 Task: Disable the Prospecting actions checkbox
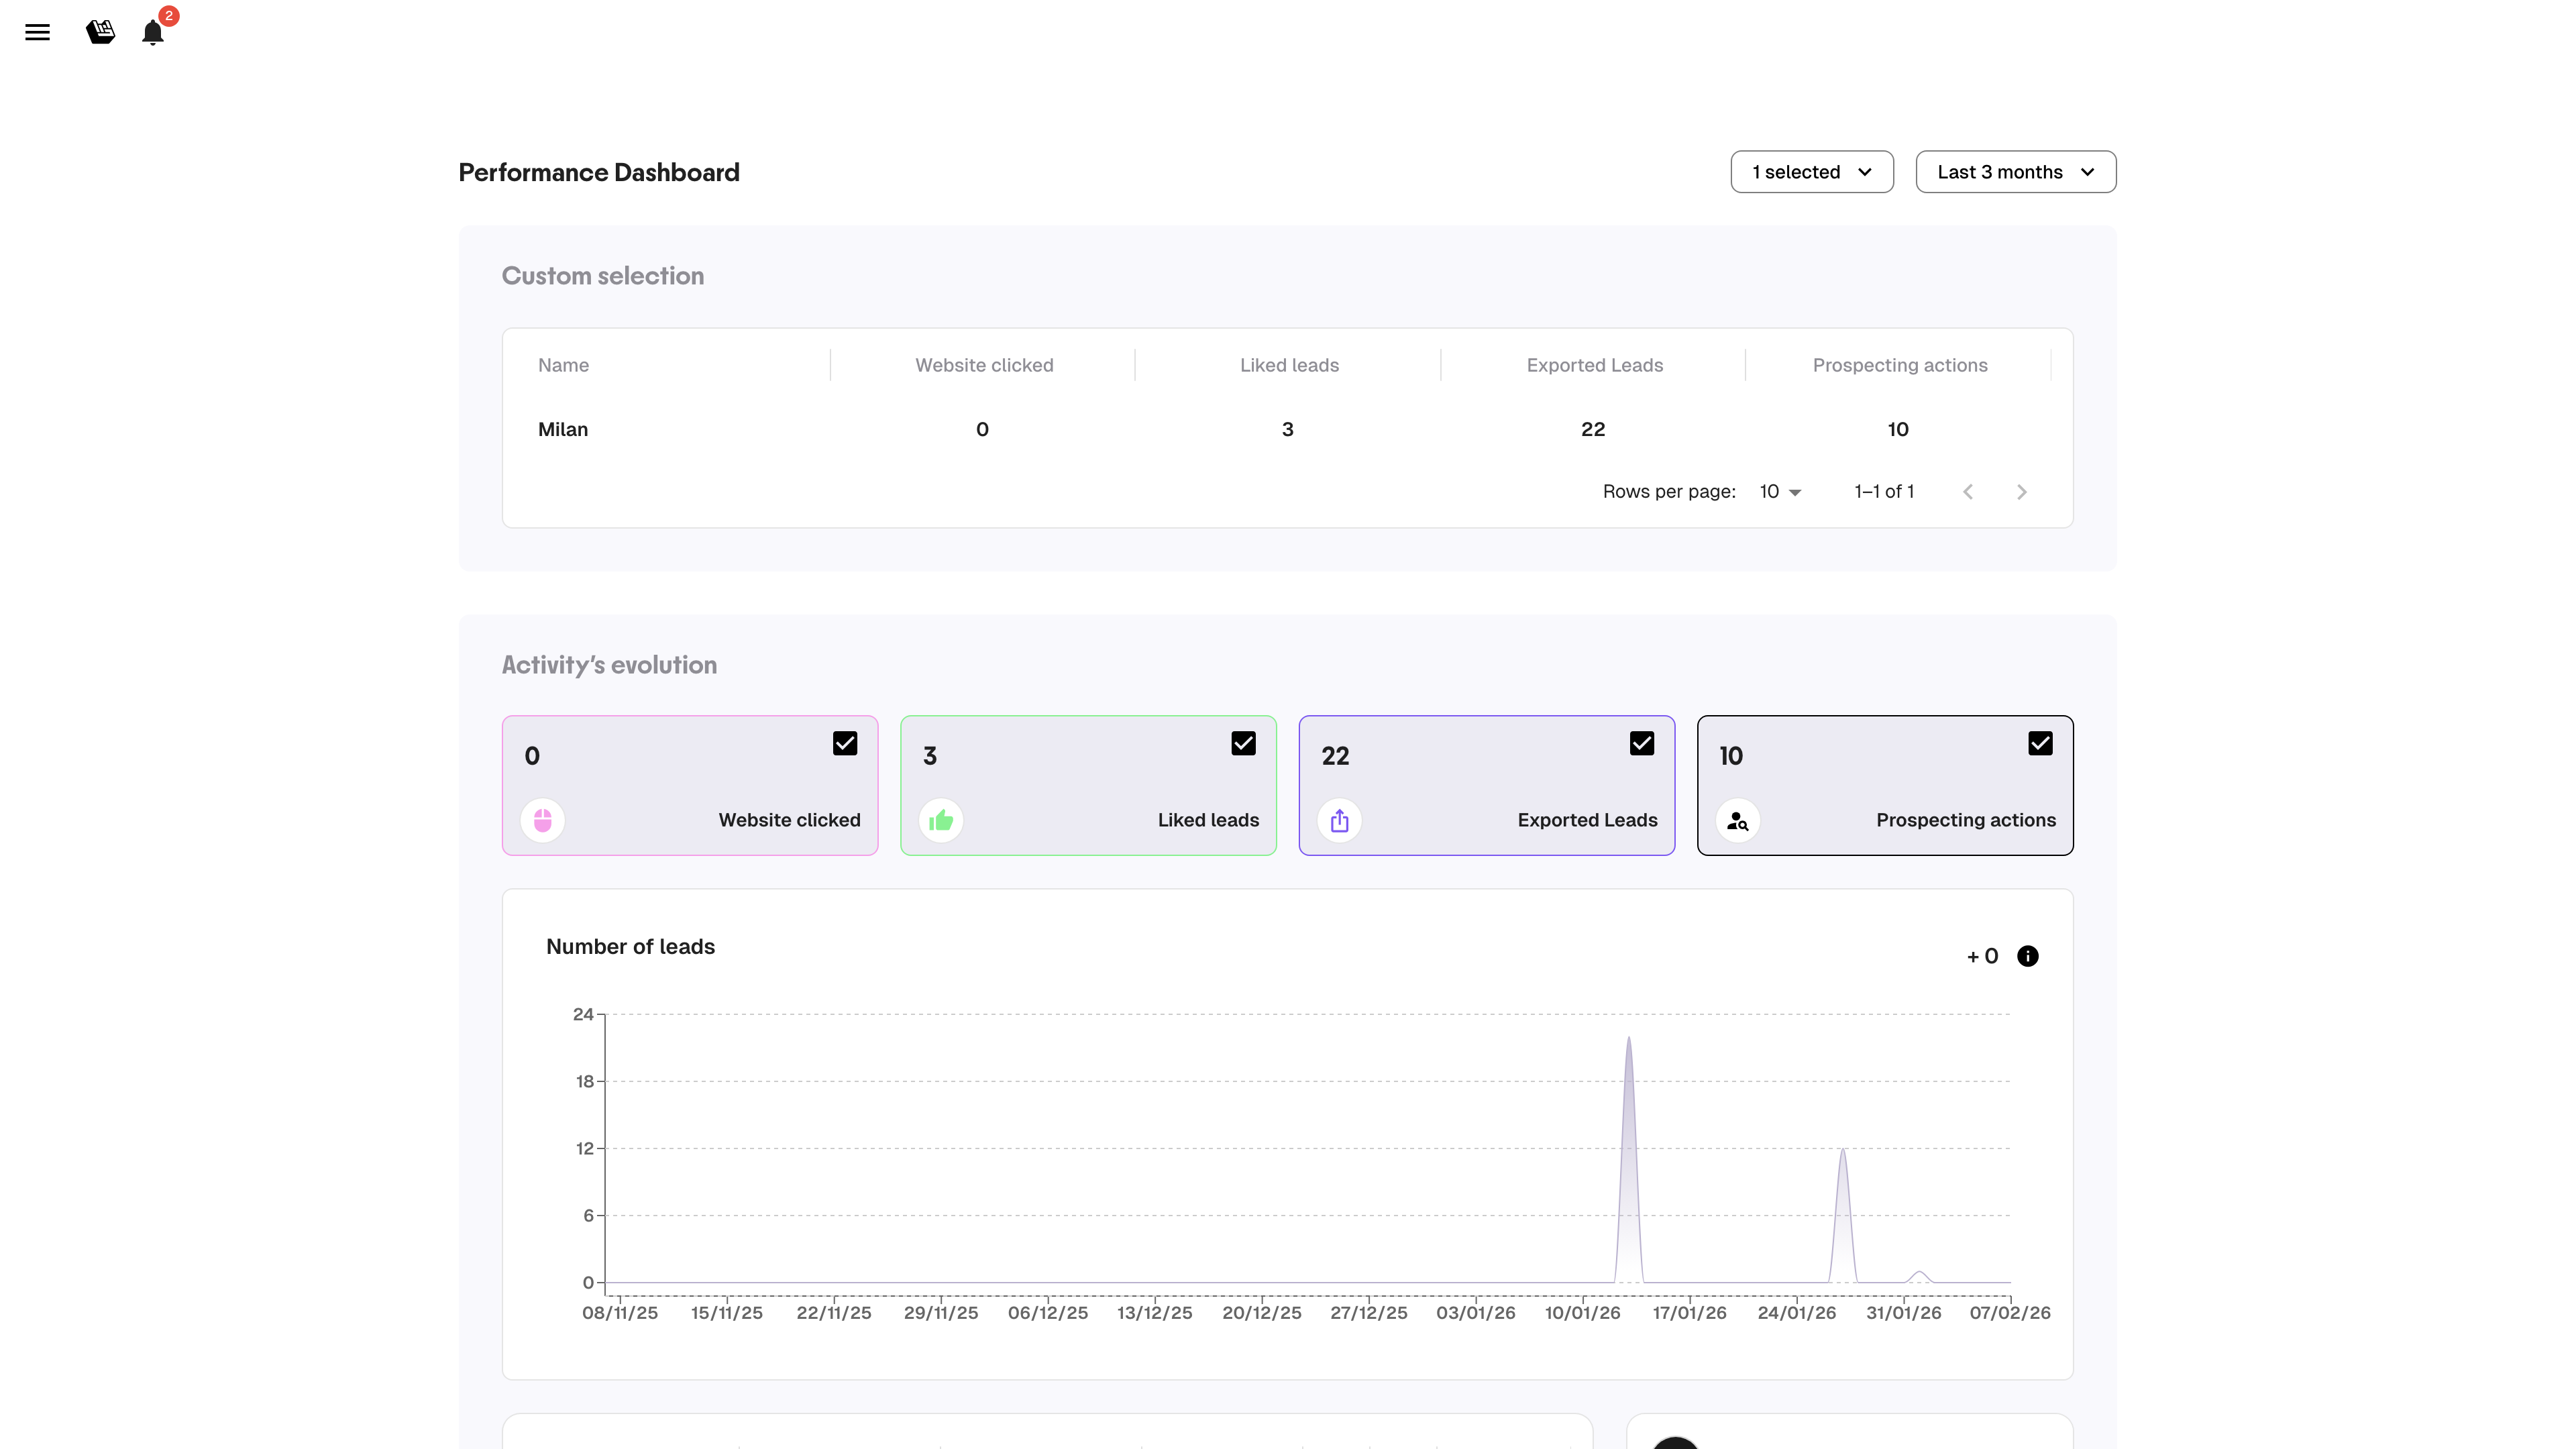click(x=2040, y=744)
